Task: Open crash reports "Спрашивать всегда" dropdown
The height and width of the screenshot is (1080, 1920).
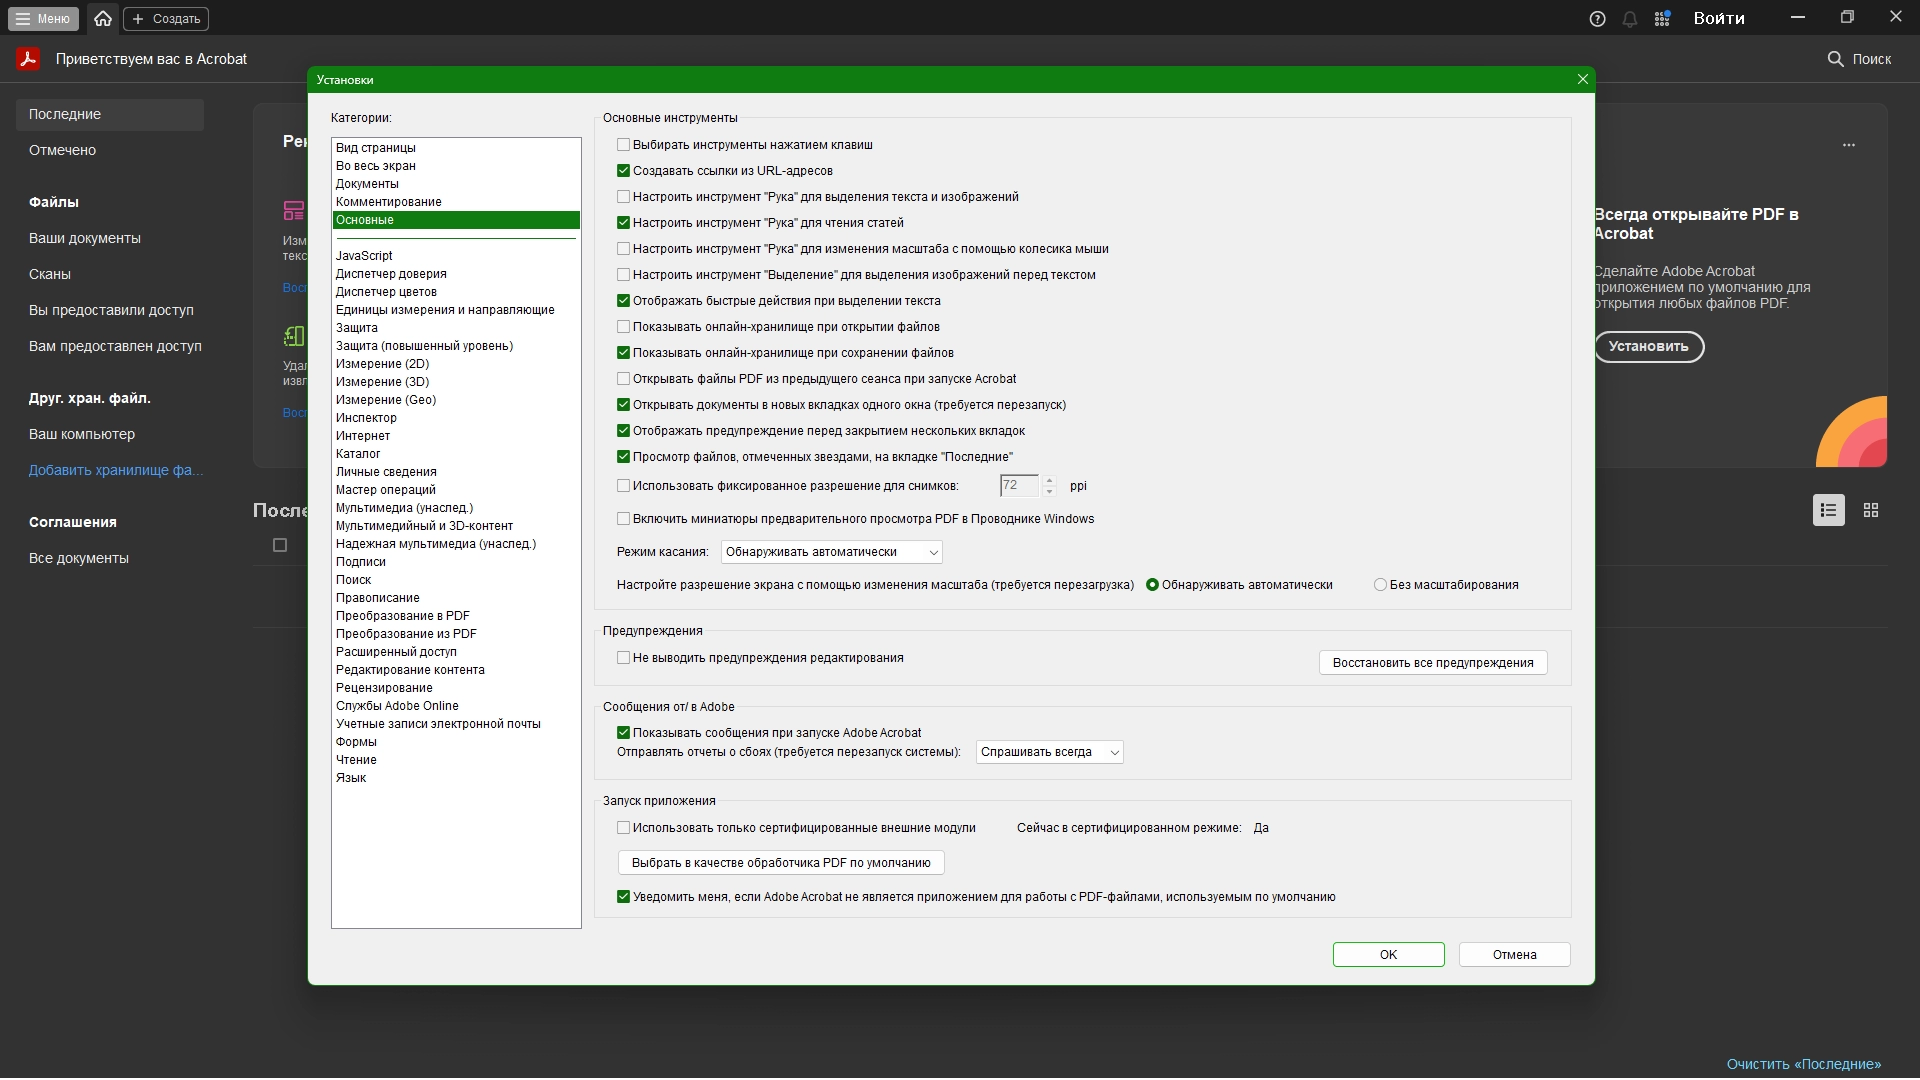Action: coord(1049,752)
